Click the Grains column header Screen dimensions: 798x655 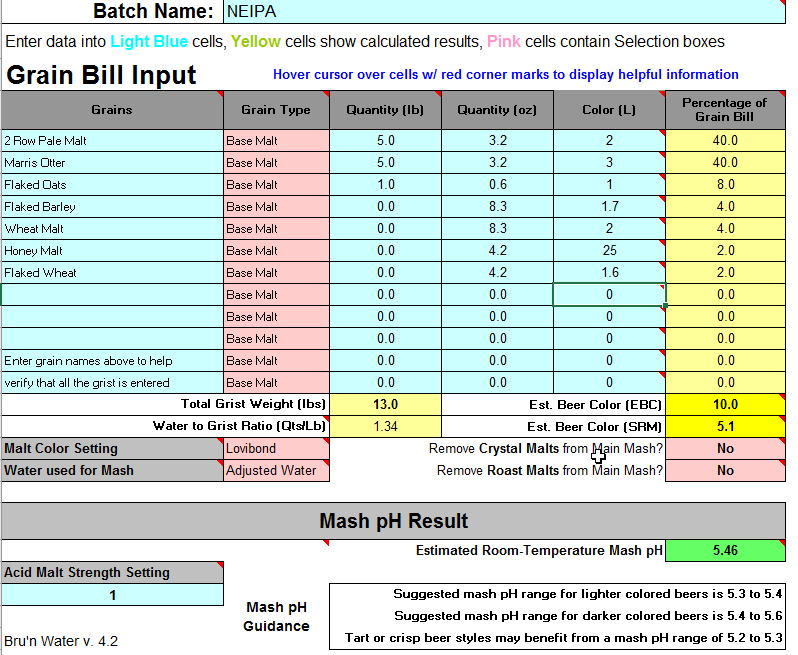(112, 110)
